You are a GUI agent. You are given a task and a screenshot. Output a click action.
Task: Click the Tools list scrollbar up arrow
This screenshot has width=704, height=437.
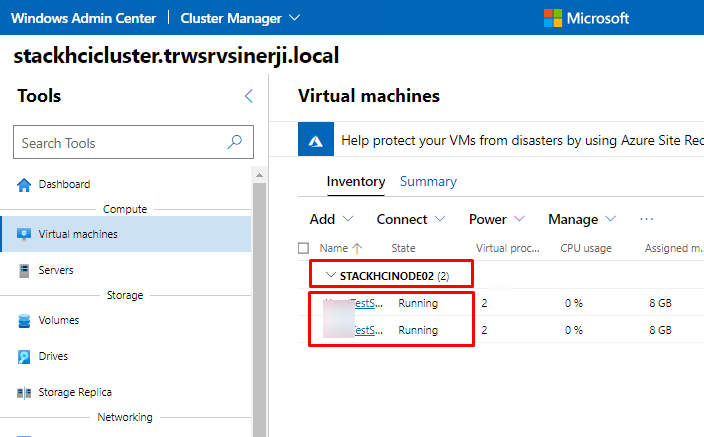coord(259,175)
